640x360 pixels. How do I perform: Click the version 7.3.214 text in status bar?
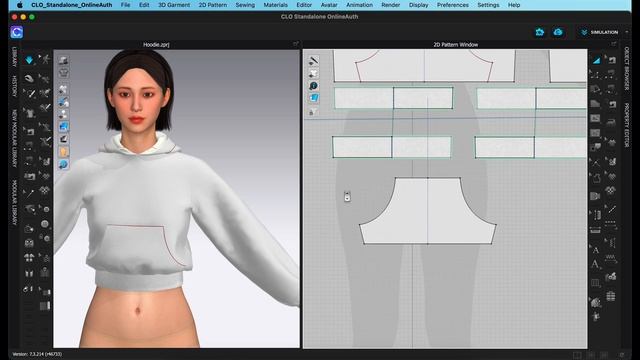37,354
